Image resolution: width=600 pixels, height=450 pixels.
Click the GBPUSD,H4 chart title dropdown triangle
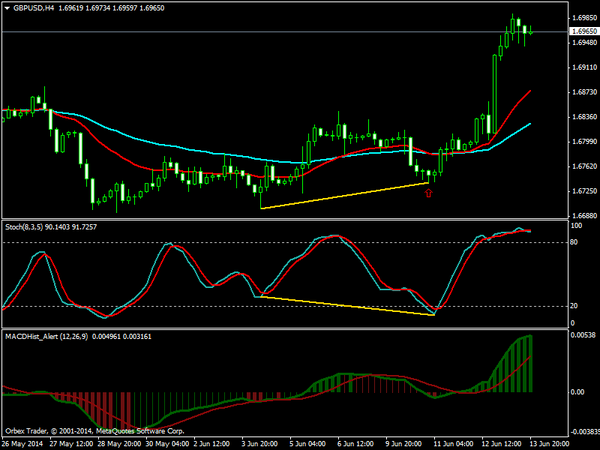[7, 8]
